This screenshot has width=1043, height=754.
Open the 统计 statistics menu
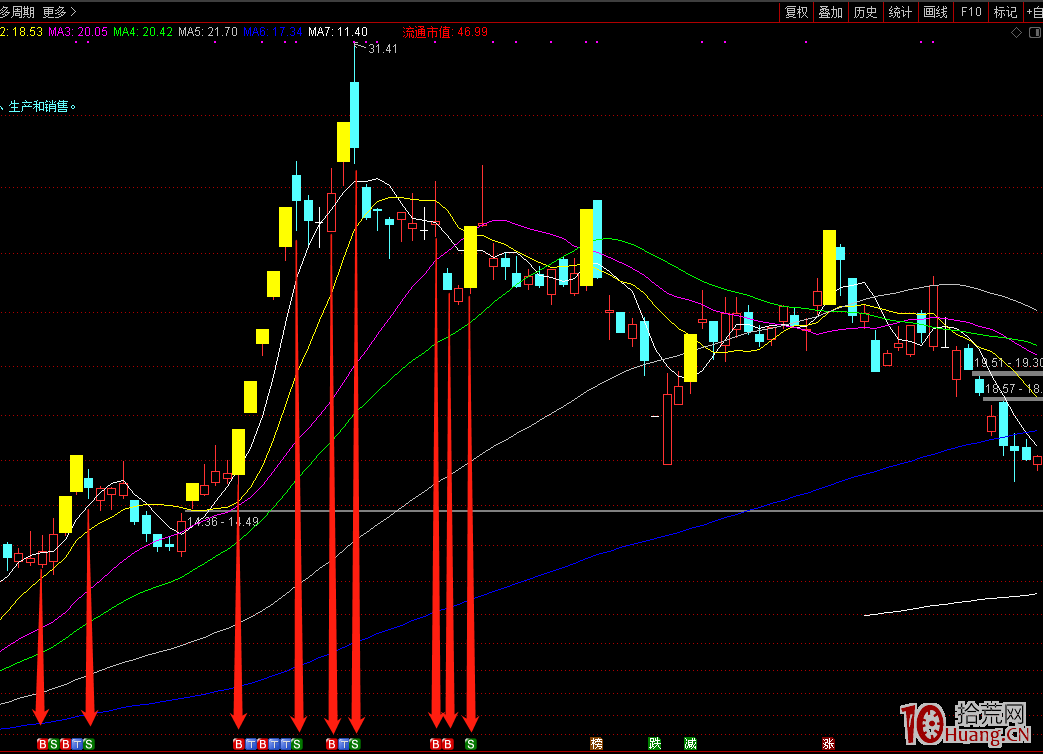coord(900,12)
